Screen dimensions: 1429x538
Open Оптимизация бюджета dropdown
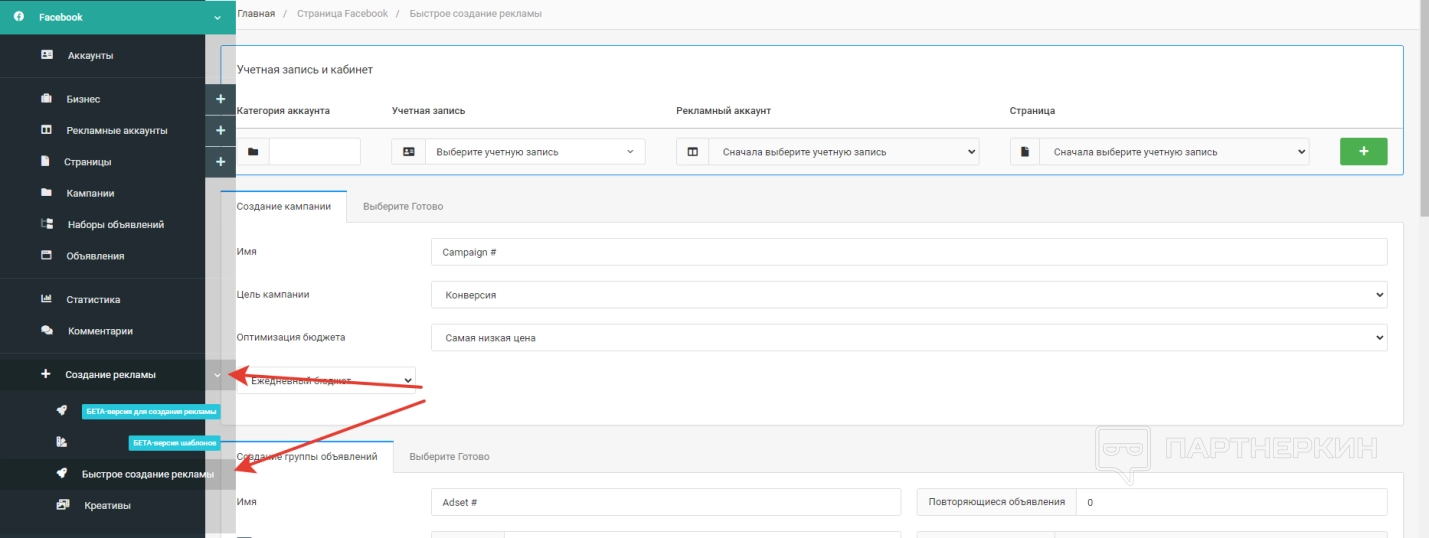[908, 338]
